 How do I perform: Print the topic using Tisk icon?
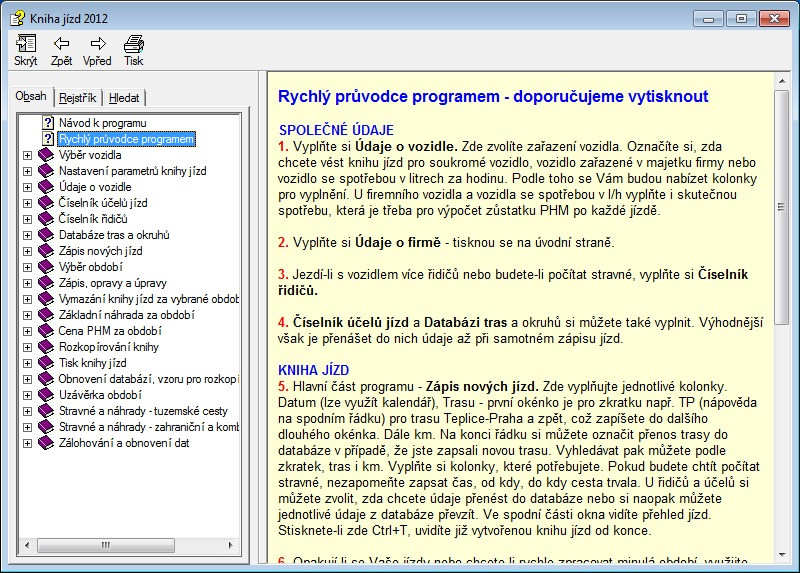134,44
